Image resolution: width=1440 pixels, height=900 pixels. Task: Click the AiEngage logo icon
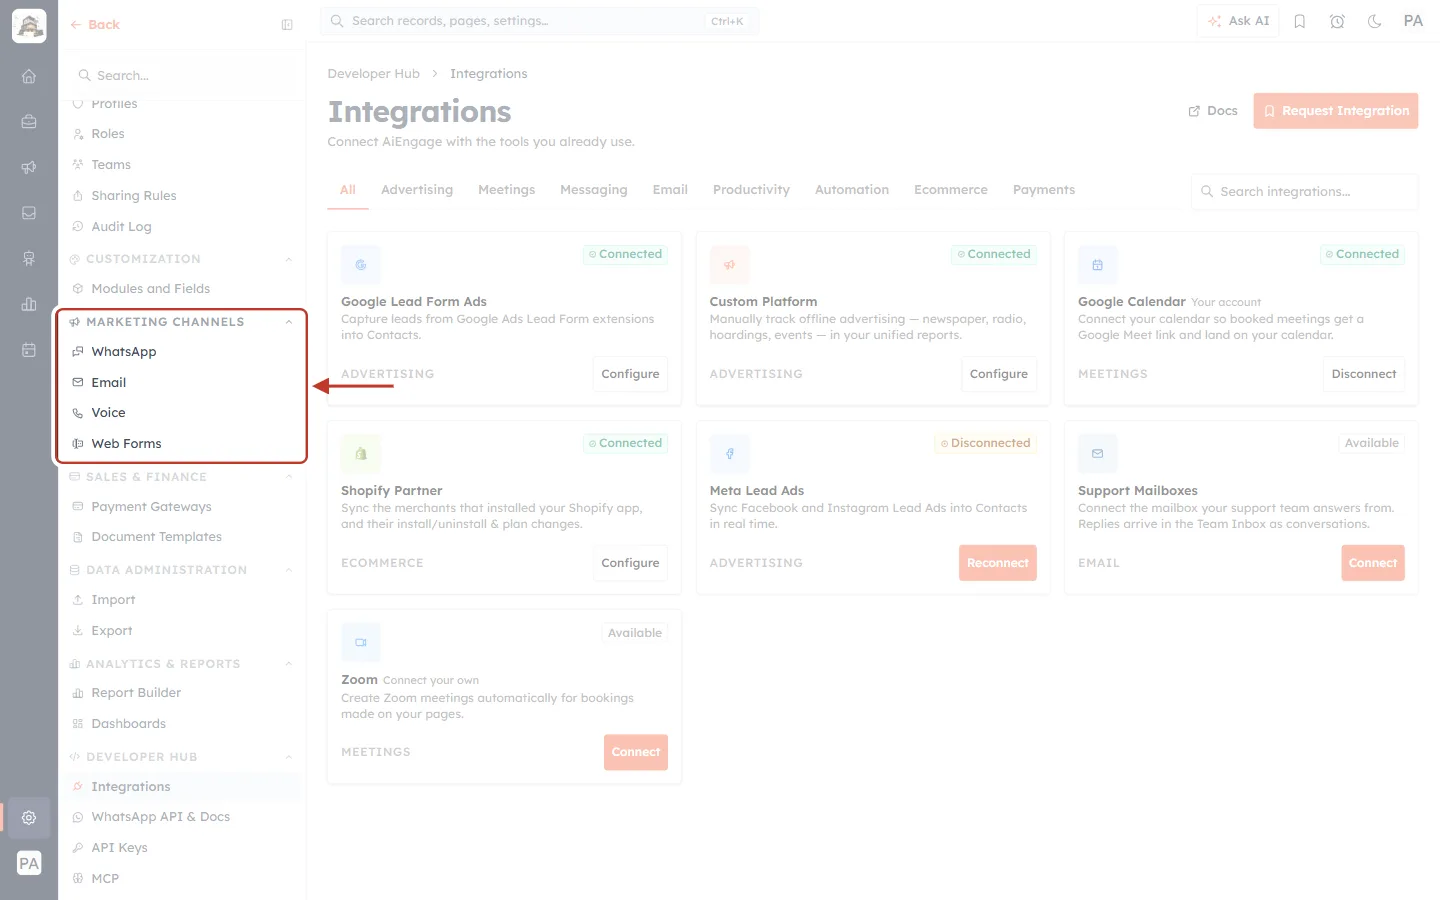[29, 26]
